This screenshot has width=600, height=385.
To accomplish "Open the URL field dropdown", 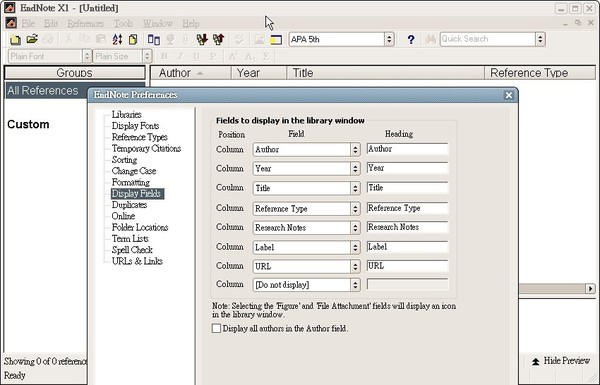I will click(355, 266).
